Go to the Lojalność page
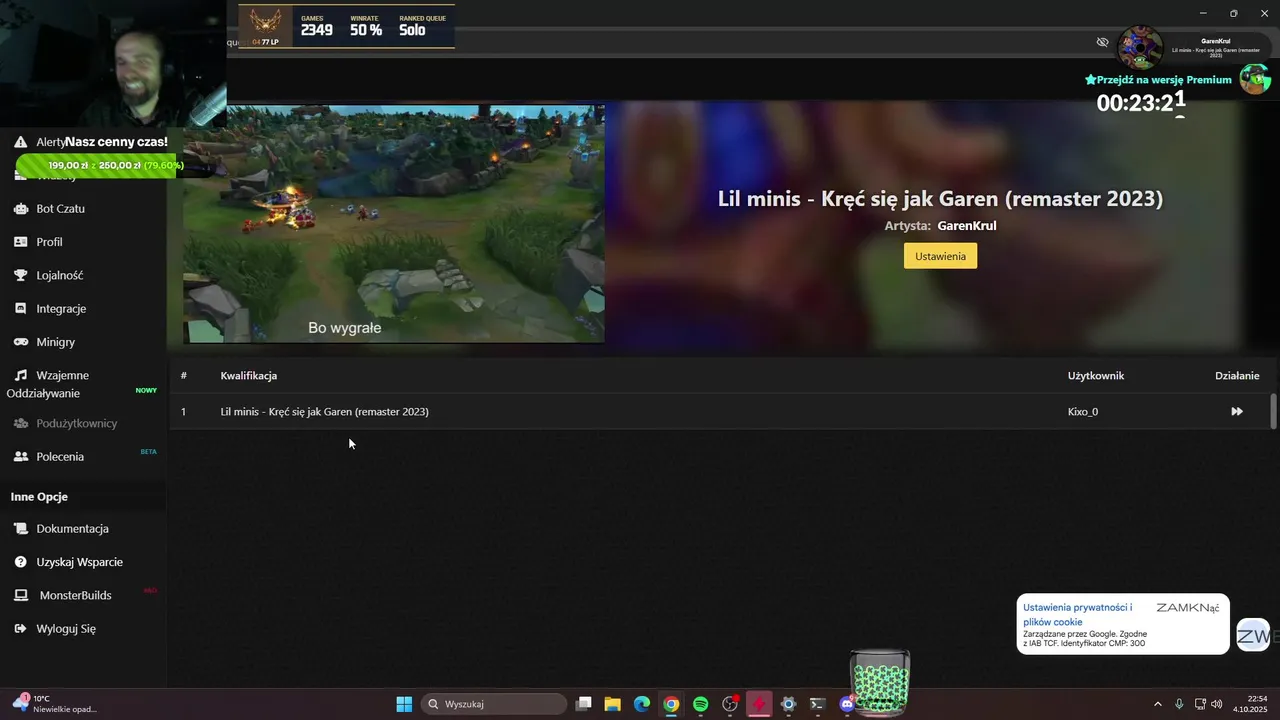 59,275
